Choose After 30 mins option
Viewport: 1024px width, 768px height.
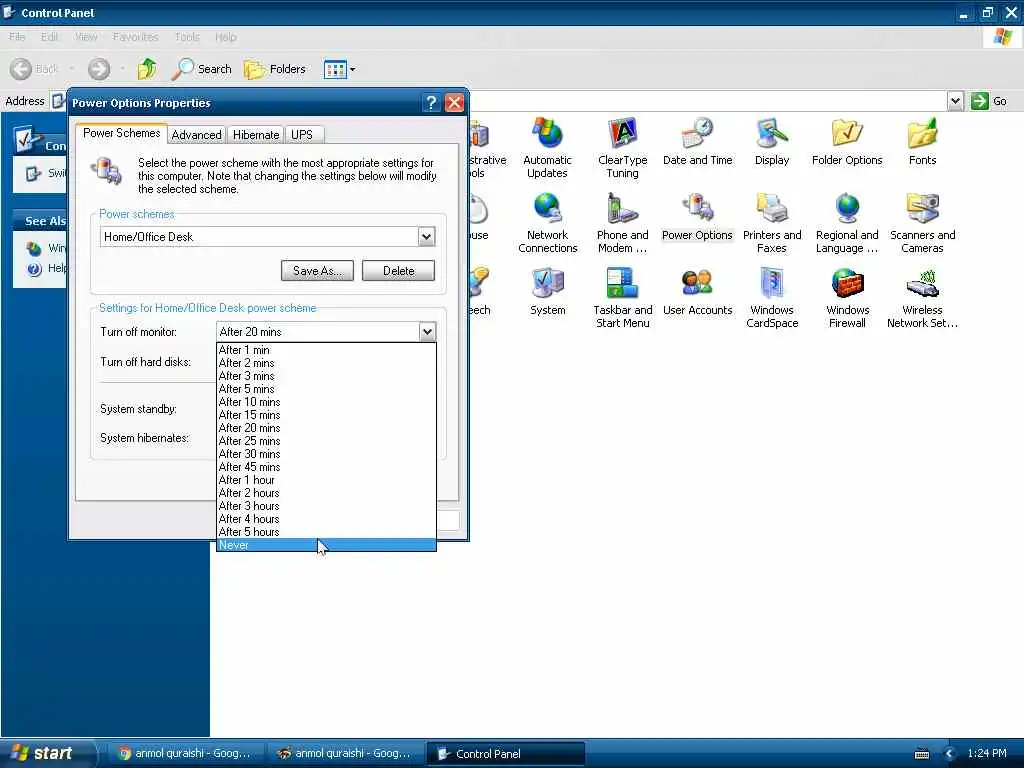click(326, 454)
